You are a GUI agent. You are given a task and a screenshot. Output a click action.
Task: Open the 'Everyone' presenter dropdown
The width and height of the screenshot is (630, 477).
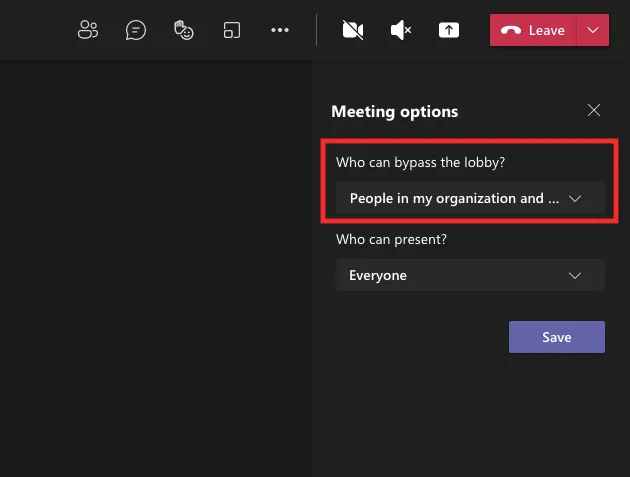point(455,275)
